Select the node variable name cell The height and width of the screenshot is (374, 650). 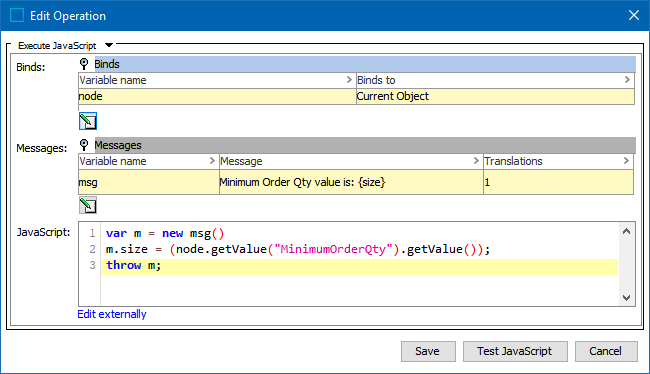point(217,96)
